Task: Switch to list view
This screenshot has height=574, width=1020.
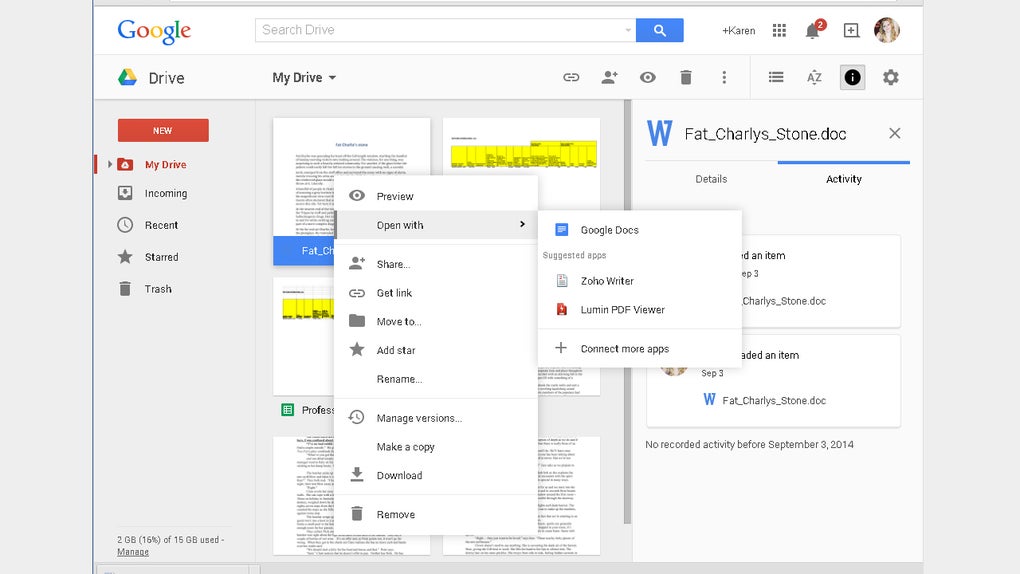Action: 776,77
